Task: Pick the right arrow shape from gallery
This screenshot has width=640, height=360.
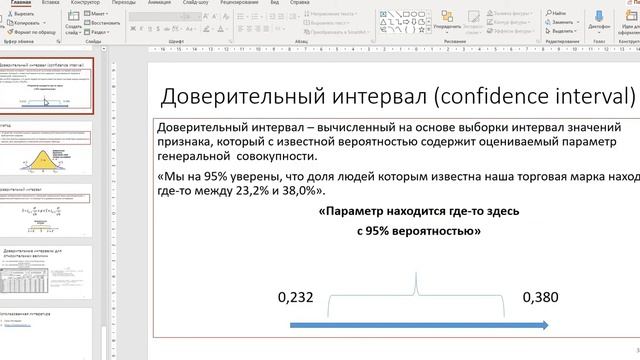Action: click(406, 22)
